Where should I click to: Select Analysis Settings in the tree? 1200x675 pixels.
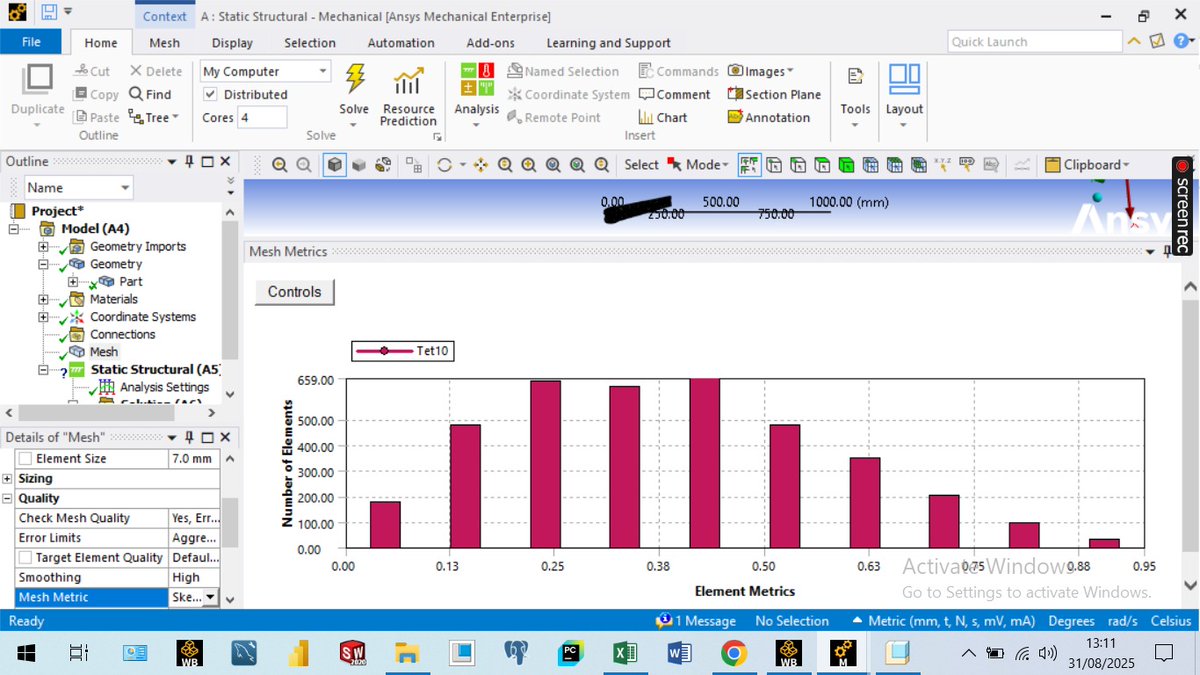[x=164, y=387]
